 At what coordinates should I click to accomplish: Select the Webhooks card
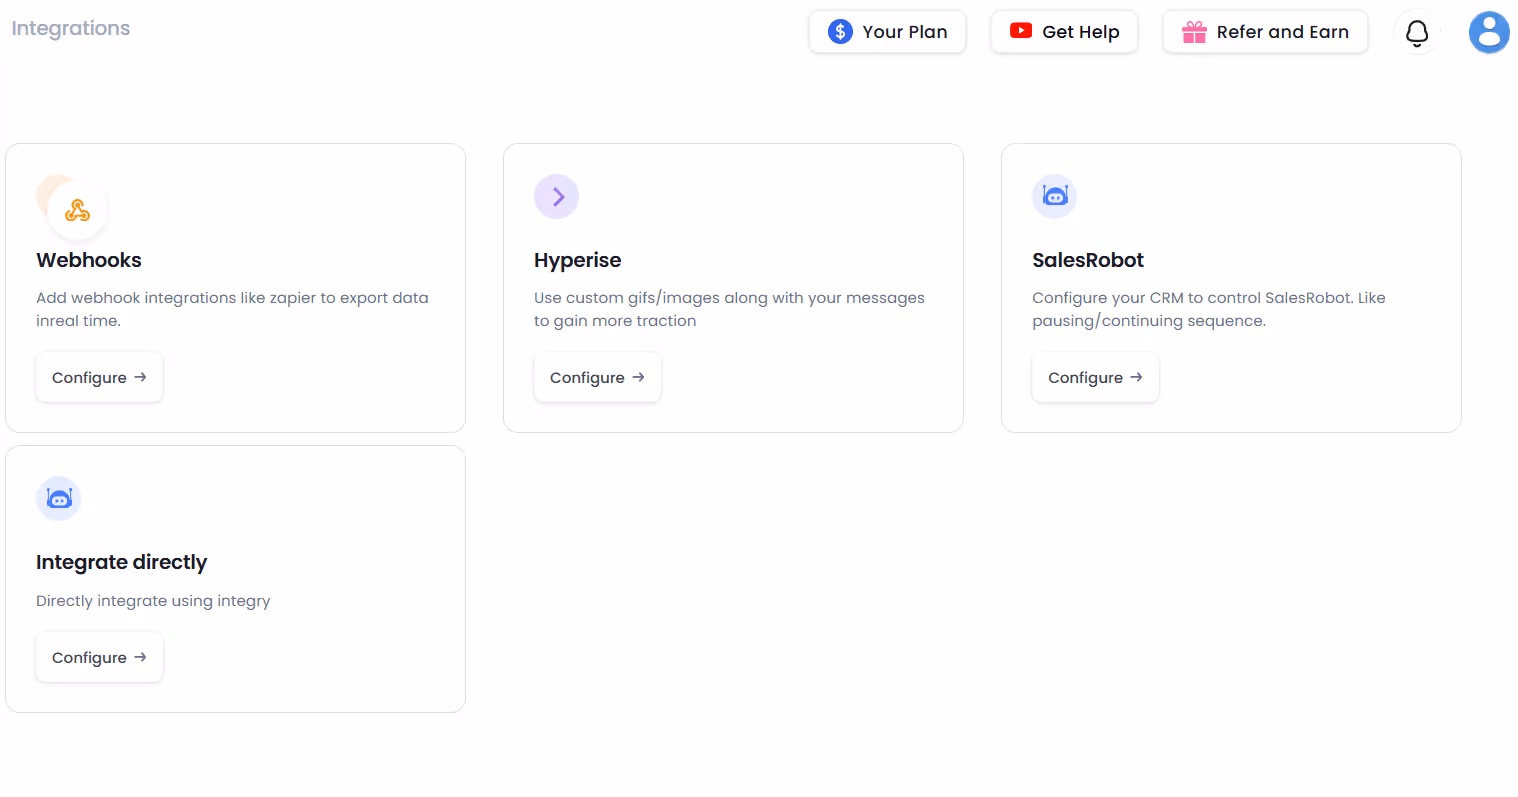click(x=235, y=287)
